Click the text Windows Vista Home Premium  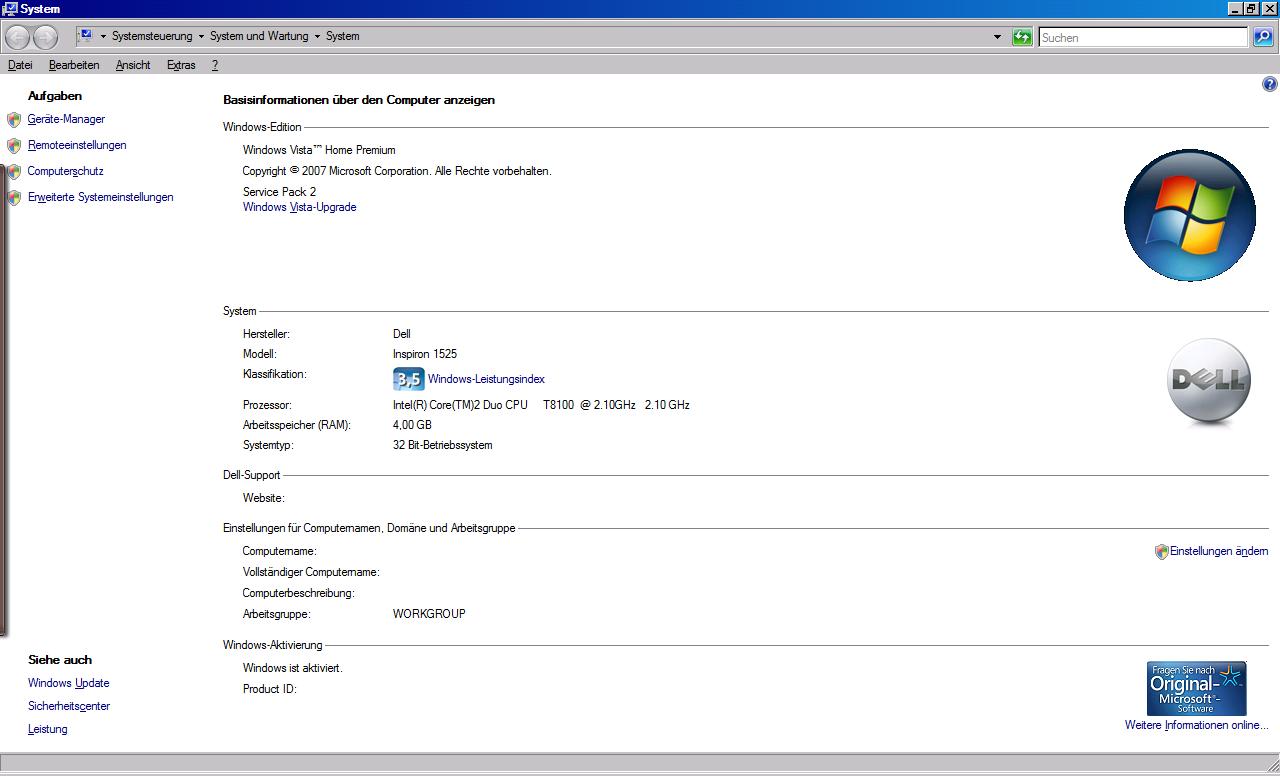click(319, 150)
